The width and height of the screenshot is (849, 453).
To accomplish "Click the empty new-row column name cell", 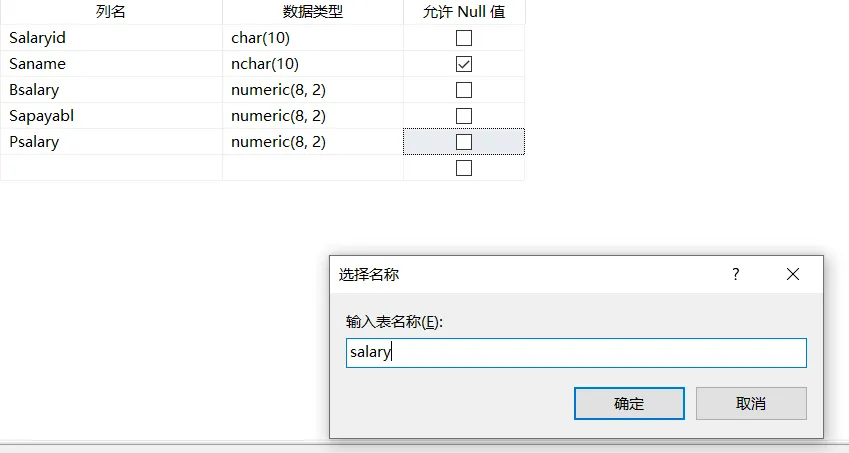I will pyautogui.click(x=111, y=168).
